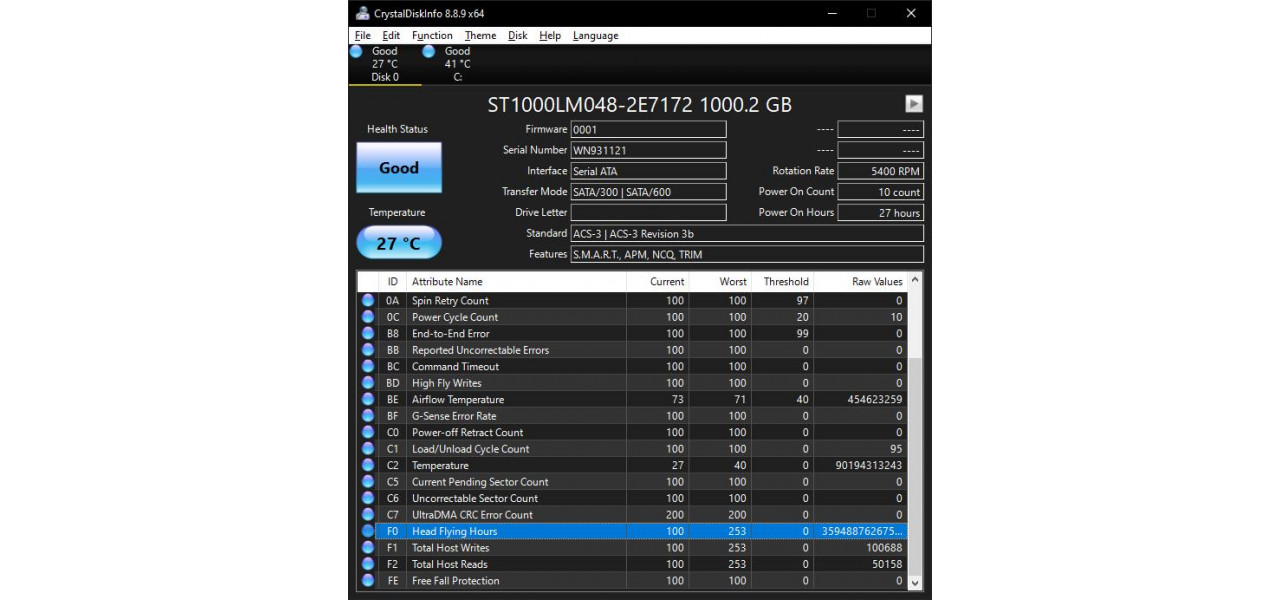The image size is (1280, 600).
Task: Open the Language menu
Action: point(596,35)
